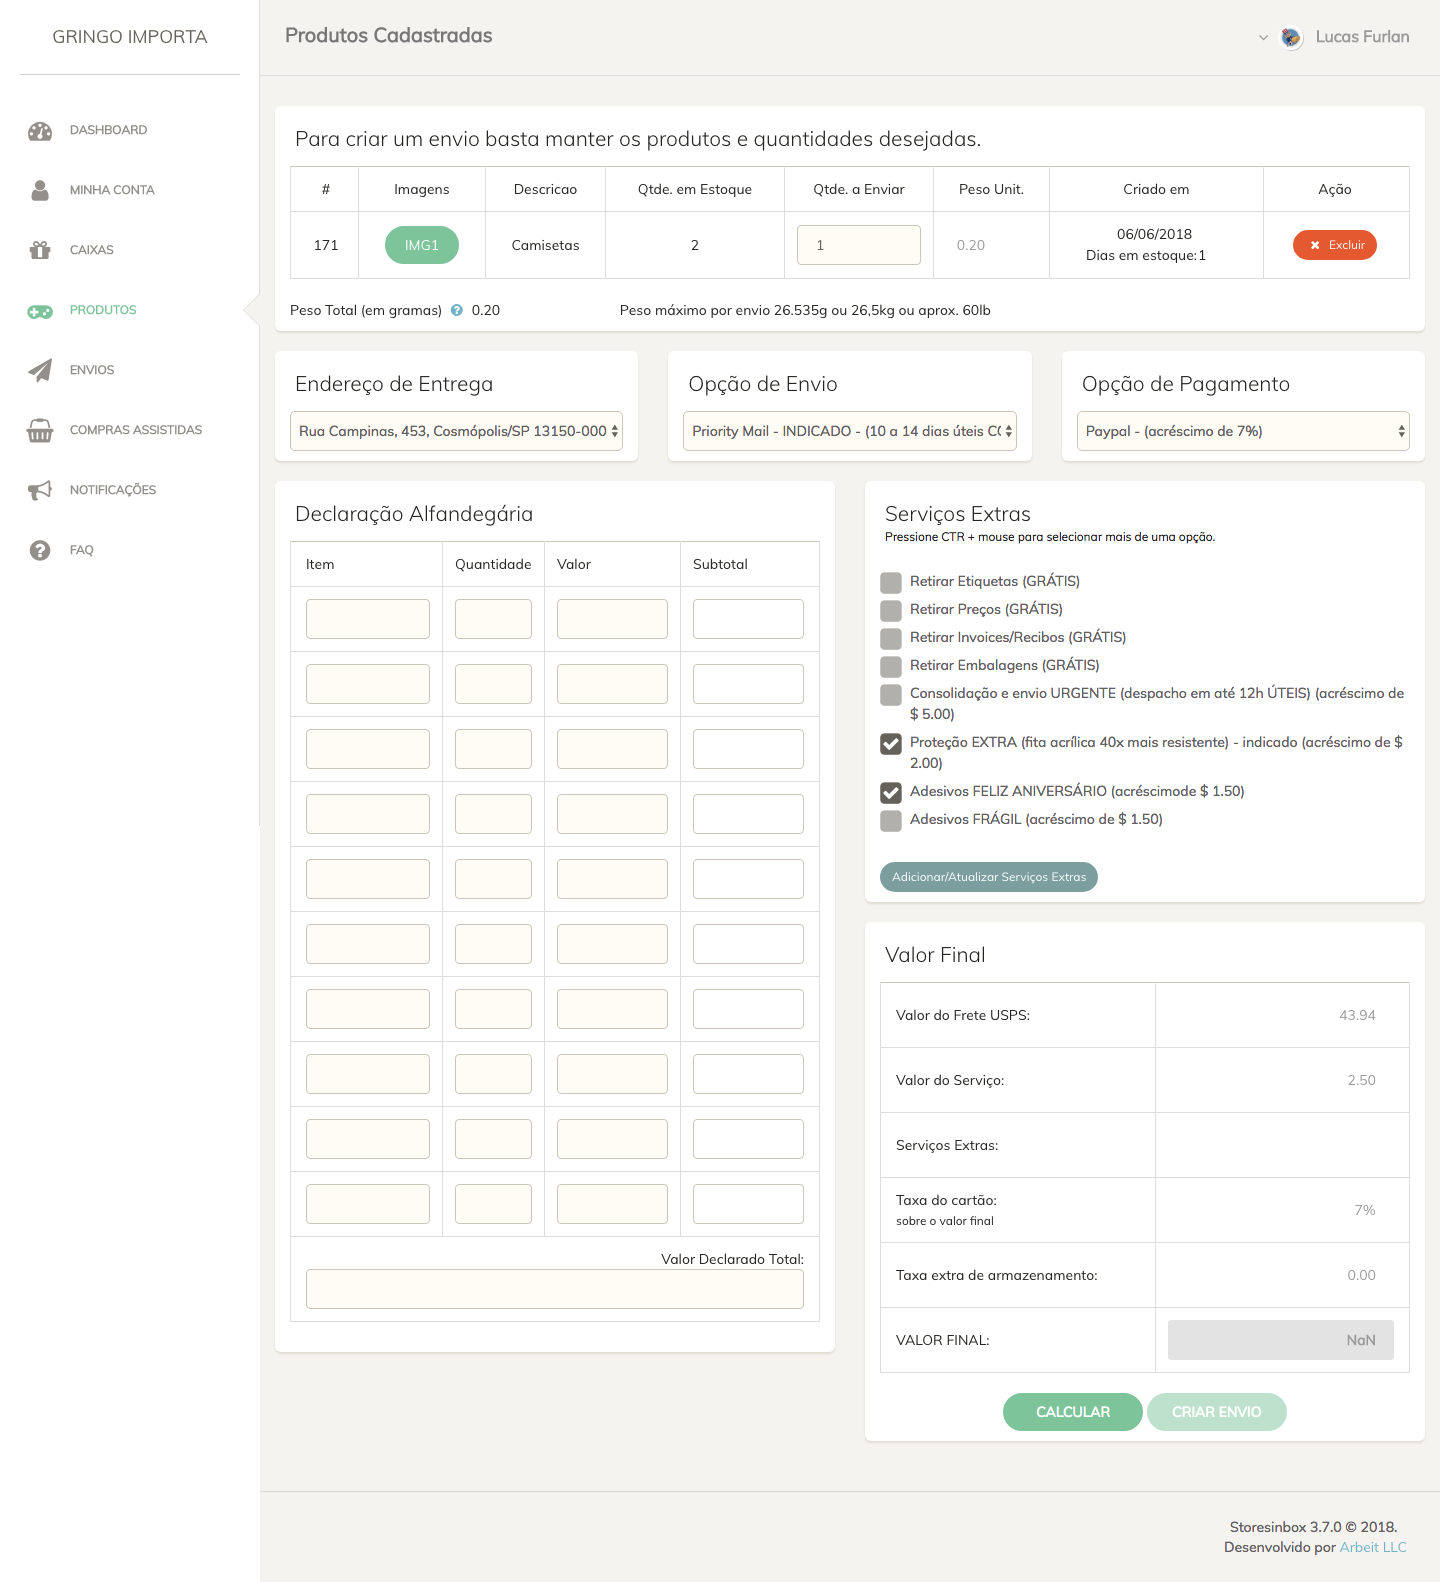
Task: Check Retirar Etiquetas (GRÁTIS) option
Action: click(891, 583)
